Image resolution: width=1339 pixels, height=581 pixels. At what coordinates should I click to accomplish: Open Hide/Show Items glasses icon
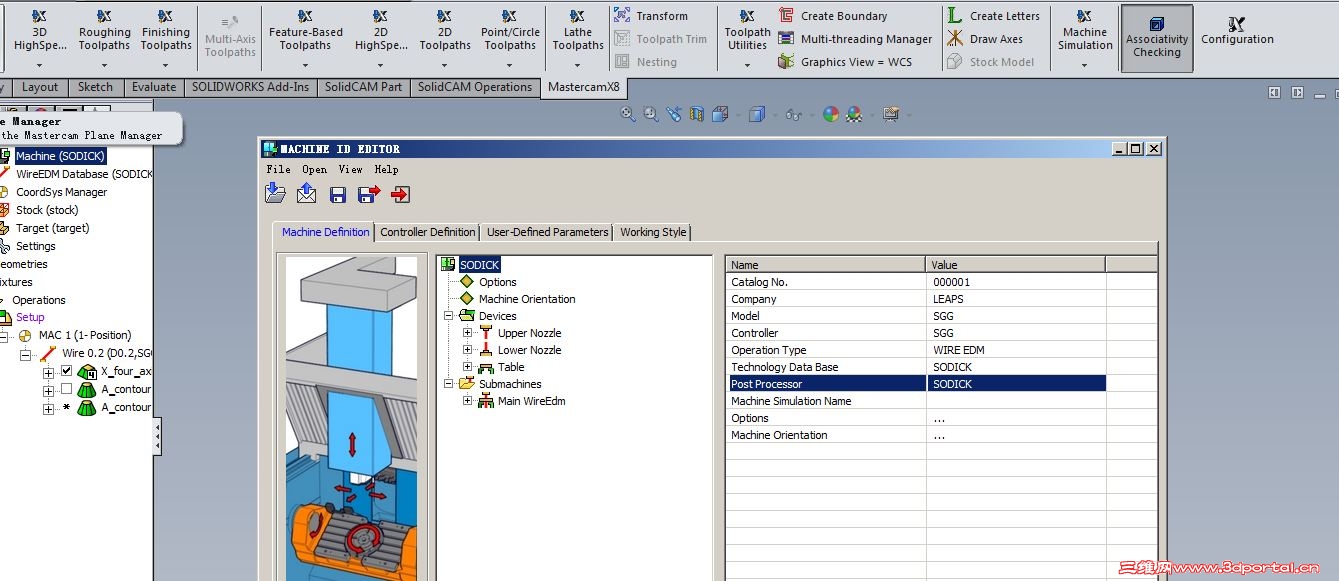[x=794, y=114]
